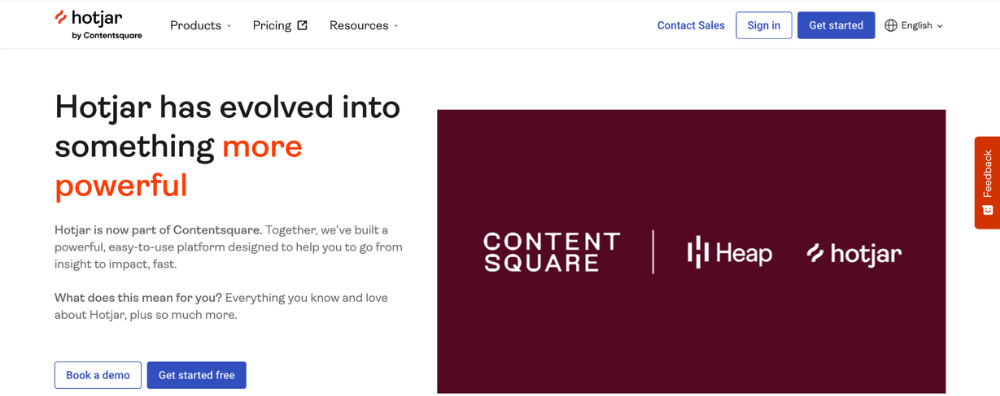This screenshot has height=396, width=1000.
Task: Open the English language chevron
Action: (x=939, y=26)
